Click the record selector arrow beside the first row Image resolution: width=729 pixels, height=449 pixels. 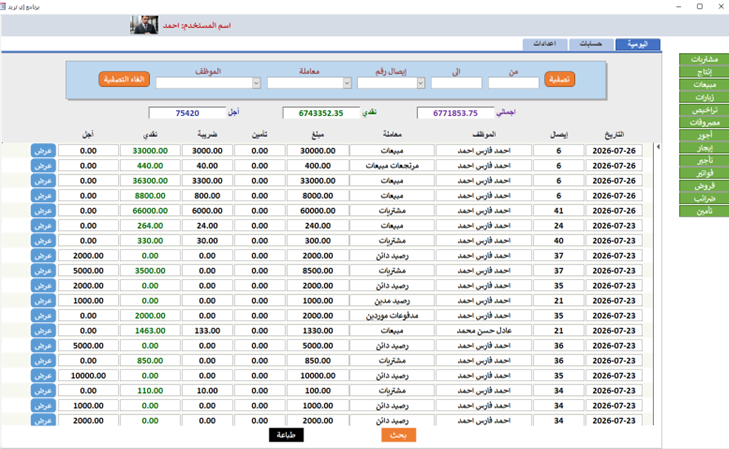(658, 147)
